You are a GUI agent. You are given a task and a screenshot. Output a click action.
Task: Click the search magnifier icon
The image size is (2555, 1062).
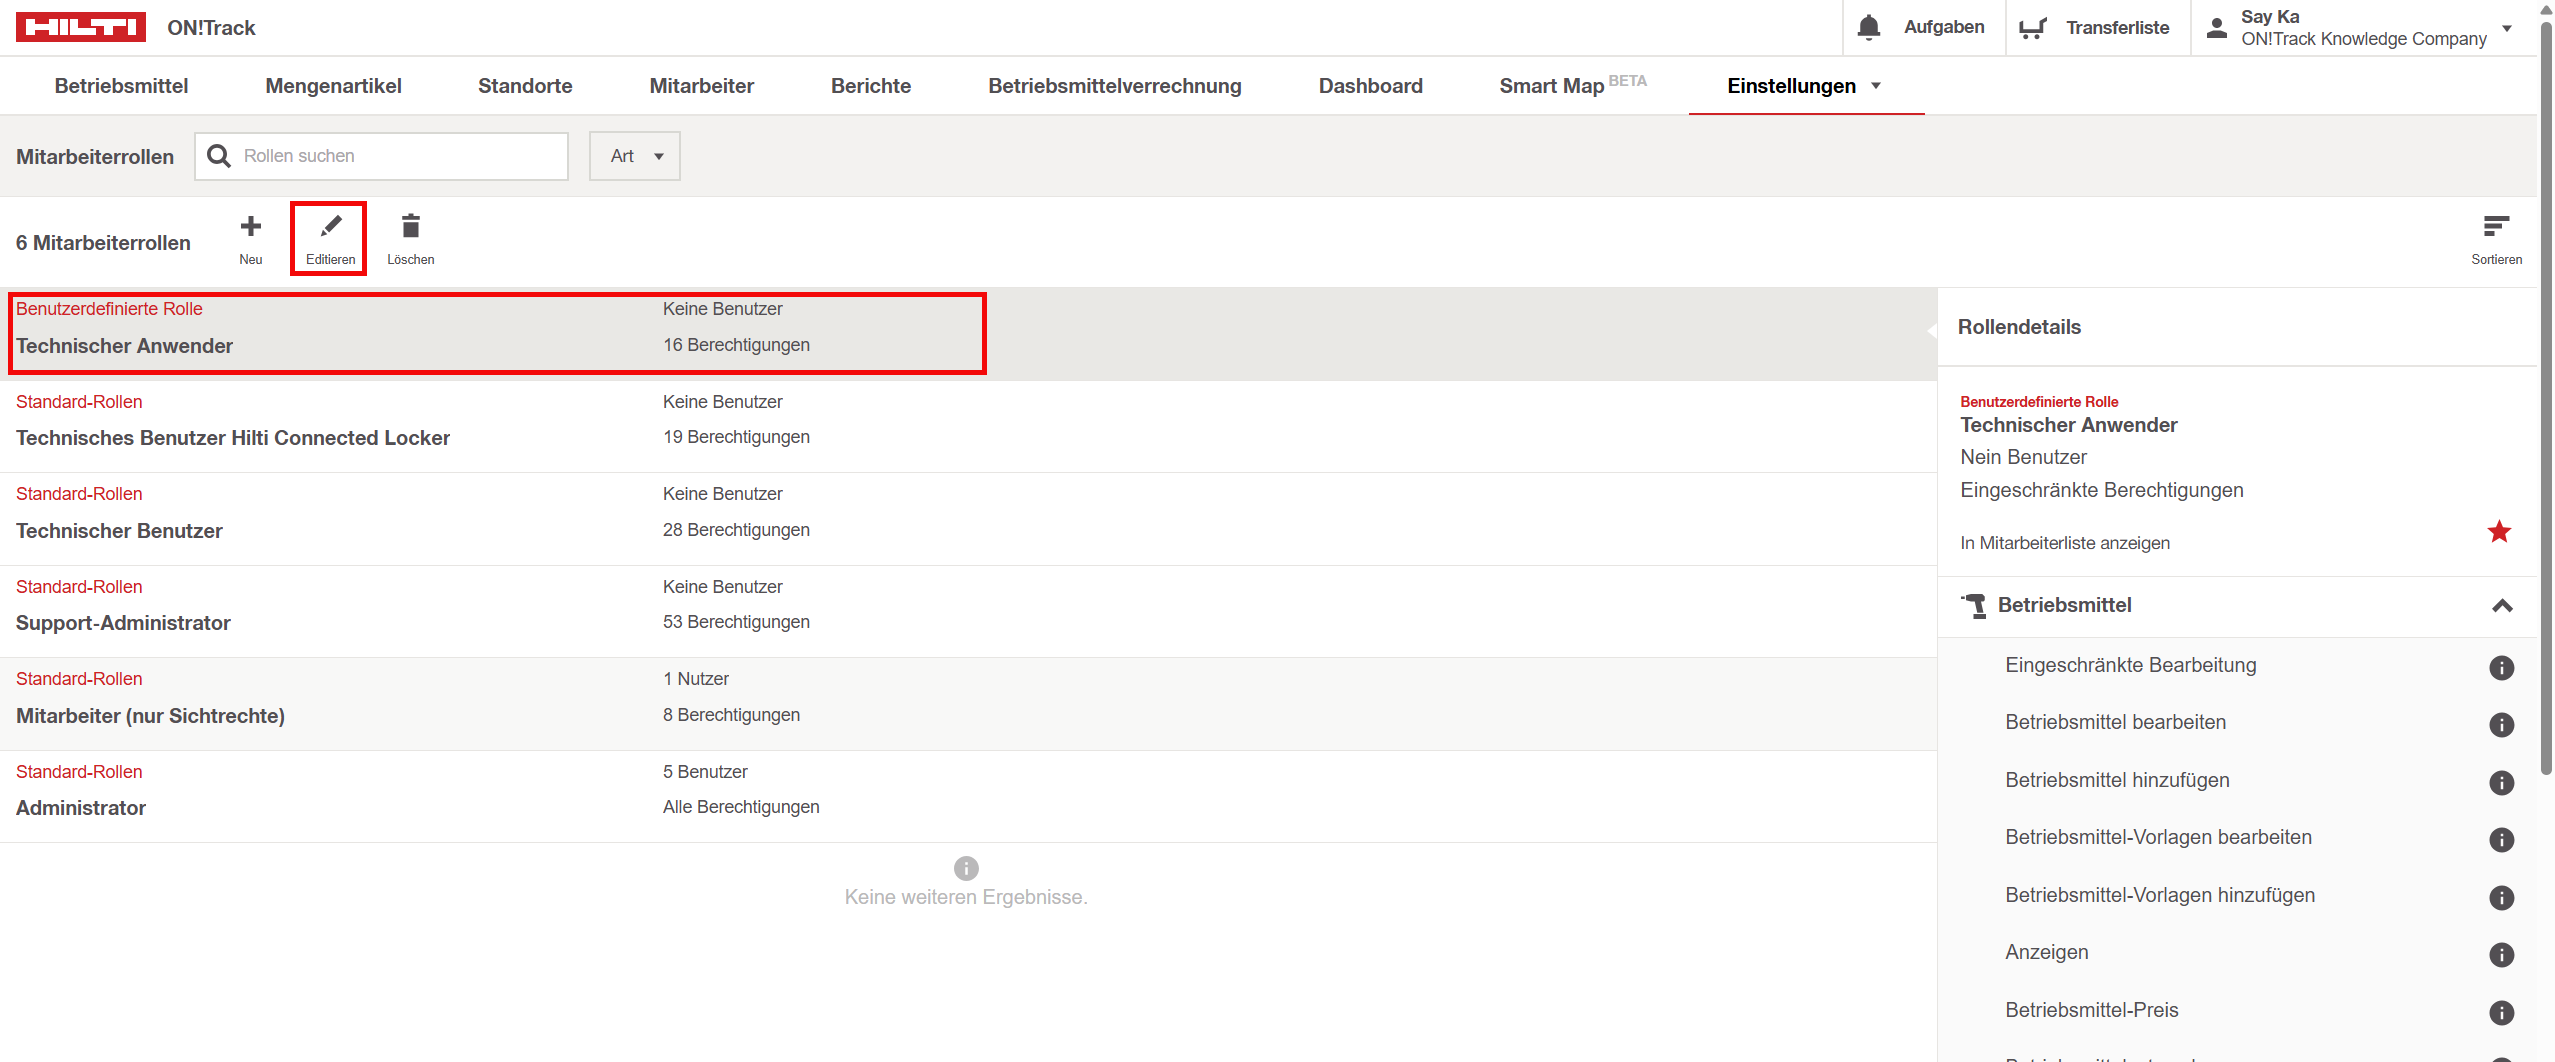[x=218, y=156]
